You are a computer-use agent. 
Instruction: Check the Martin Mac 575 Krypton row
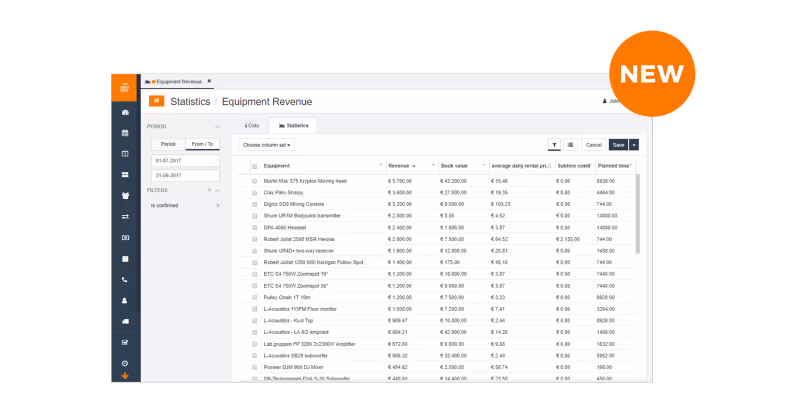[255, 181]
